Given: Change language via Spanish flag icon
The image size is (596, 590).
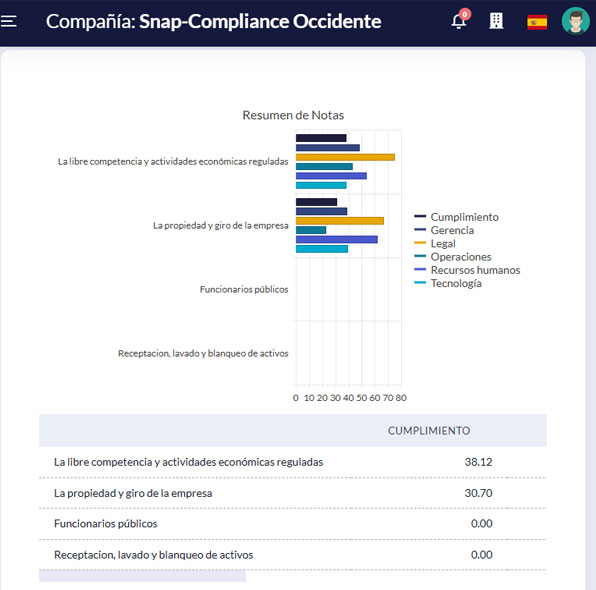Looking at the screenshot, I should tap(537, 22).
